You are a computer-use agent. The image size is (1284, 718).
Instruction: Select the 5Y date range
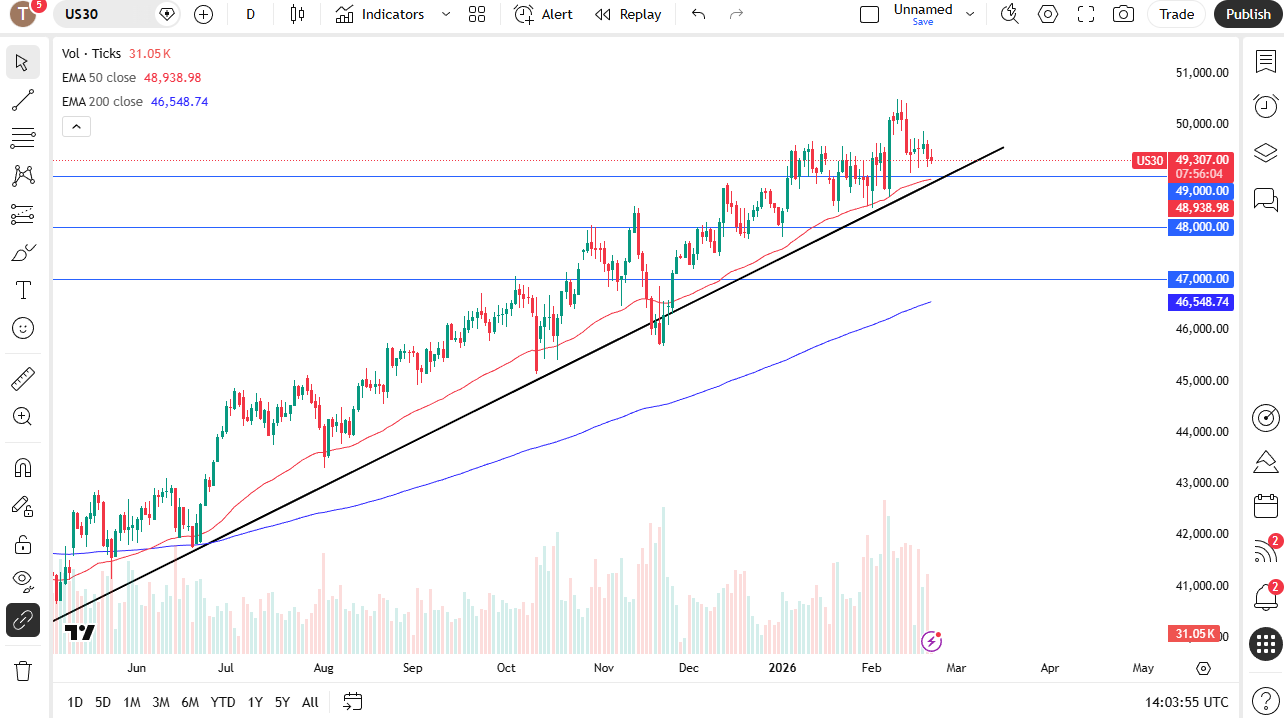tap(283, 702)
